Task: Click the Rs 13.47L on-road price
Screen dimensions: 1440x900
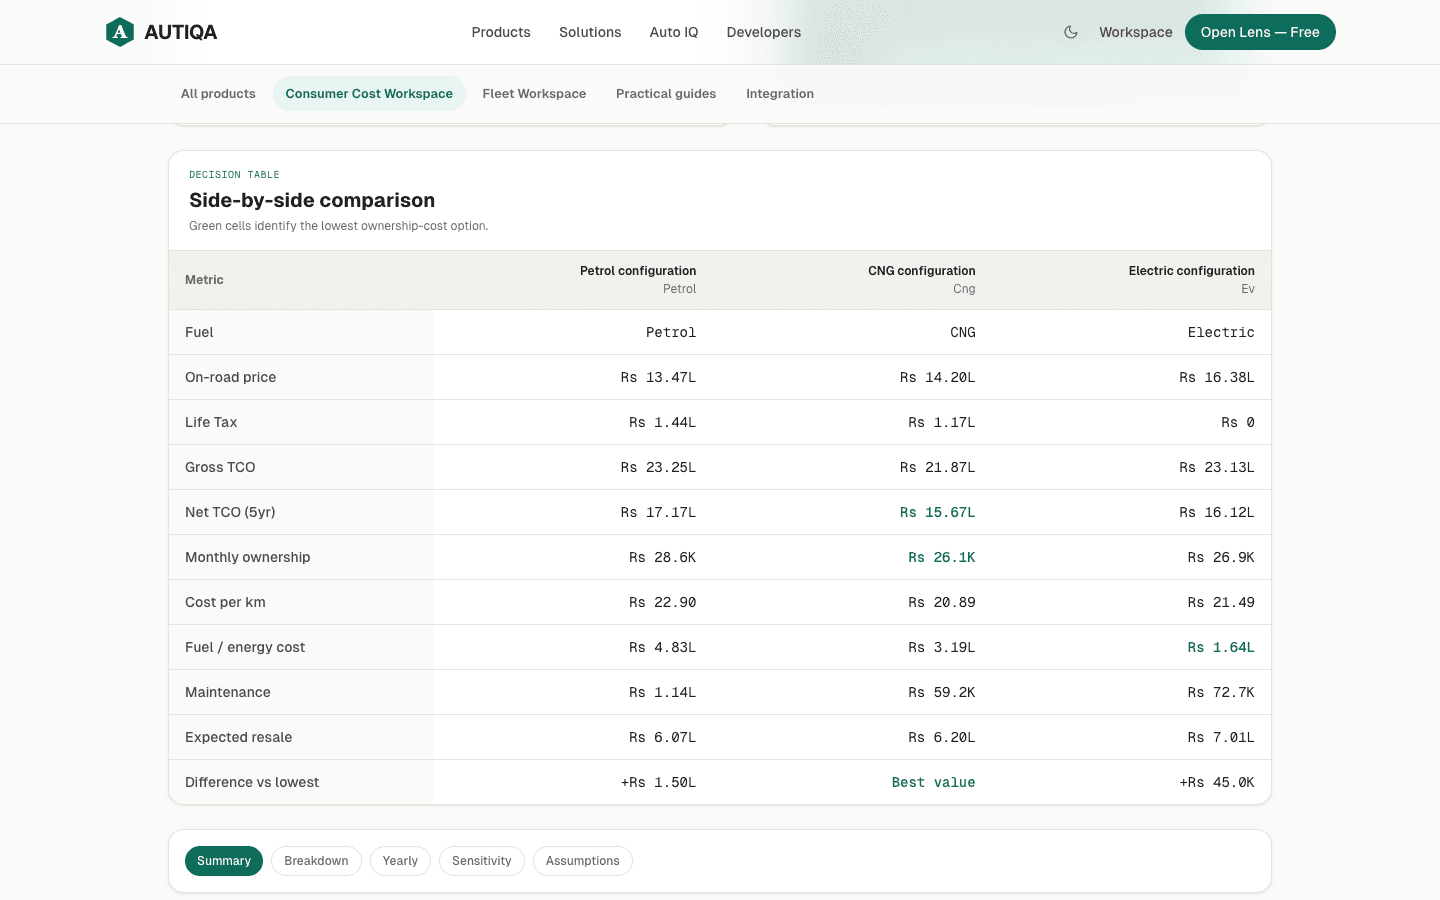Action: coord(658,377)
